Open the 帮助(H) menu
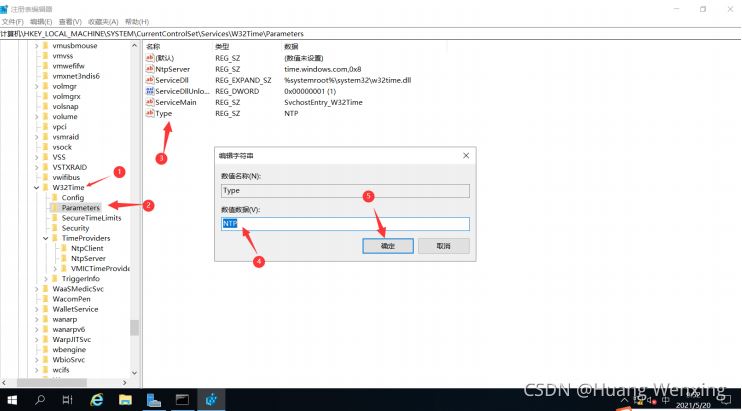742x411 pixels. pyautogui.click(x=137, y=22)
